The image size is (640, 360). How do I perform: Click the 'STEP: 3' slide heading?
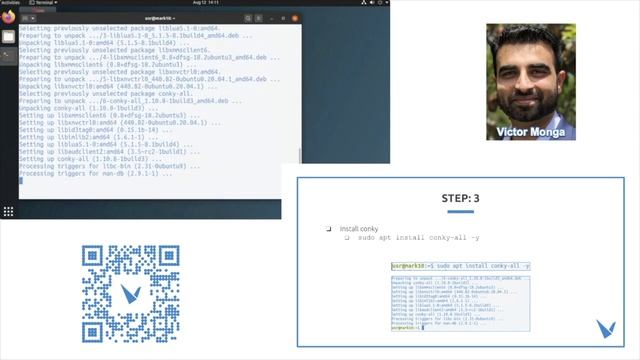pyautogui.click(x=460, y=198)
